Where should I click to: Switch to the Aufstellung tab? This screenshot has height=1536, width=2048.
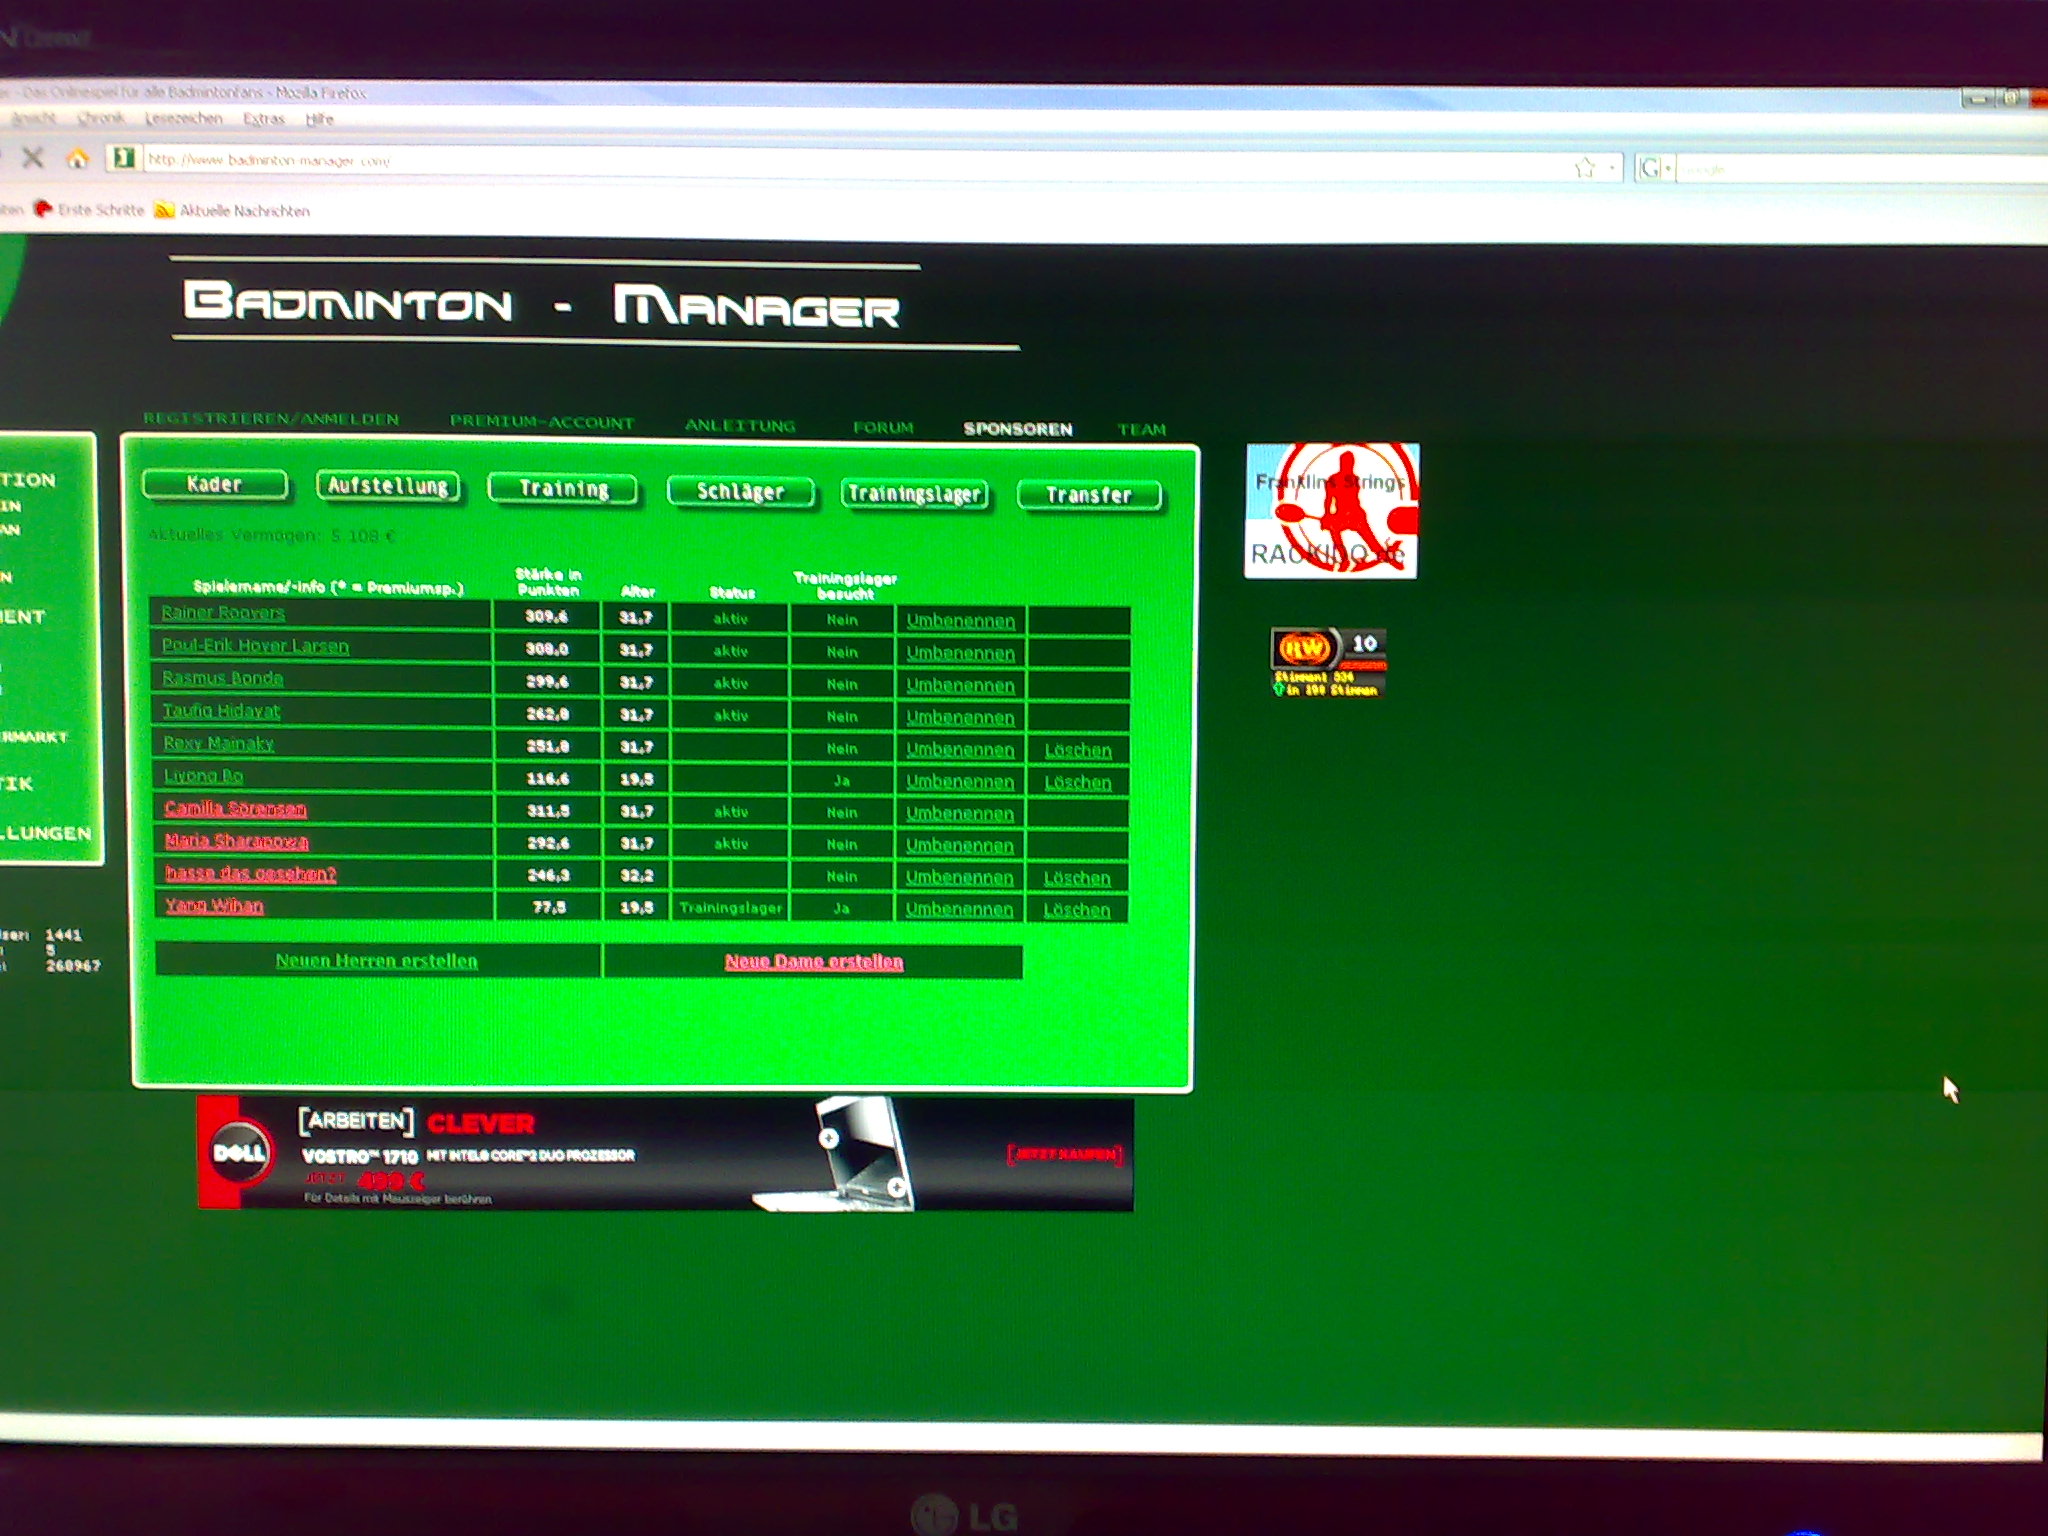[388, 486]
